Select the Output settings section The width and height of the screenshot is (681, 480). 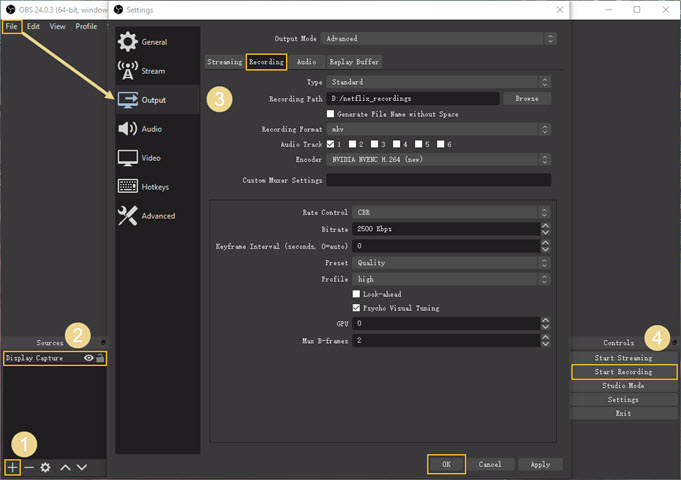[157, 100]
